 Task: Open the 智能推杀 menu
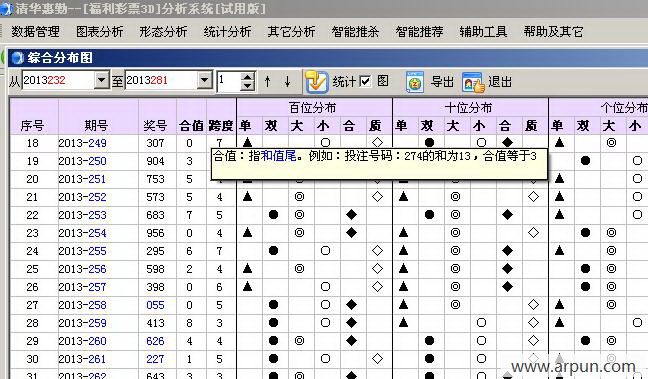point(355,31)
